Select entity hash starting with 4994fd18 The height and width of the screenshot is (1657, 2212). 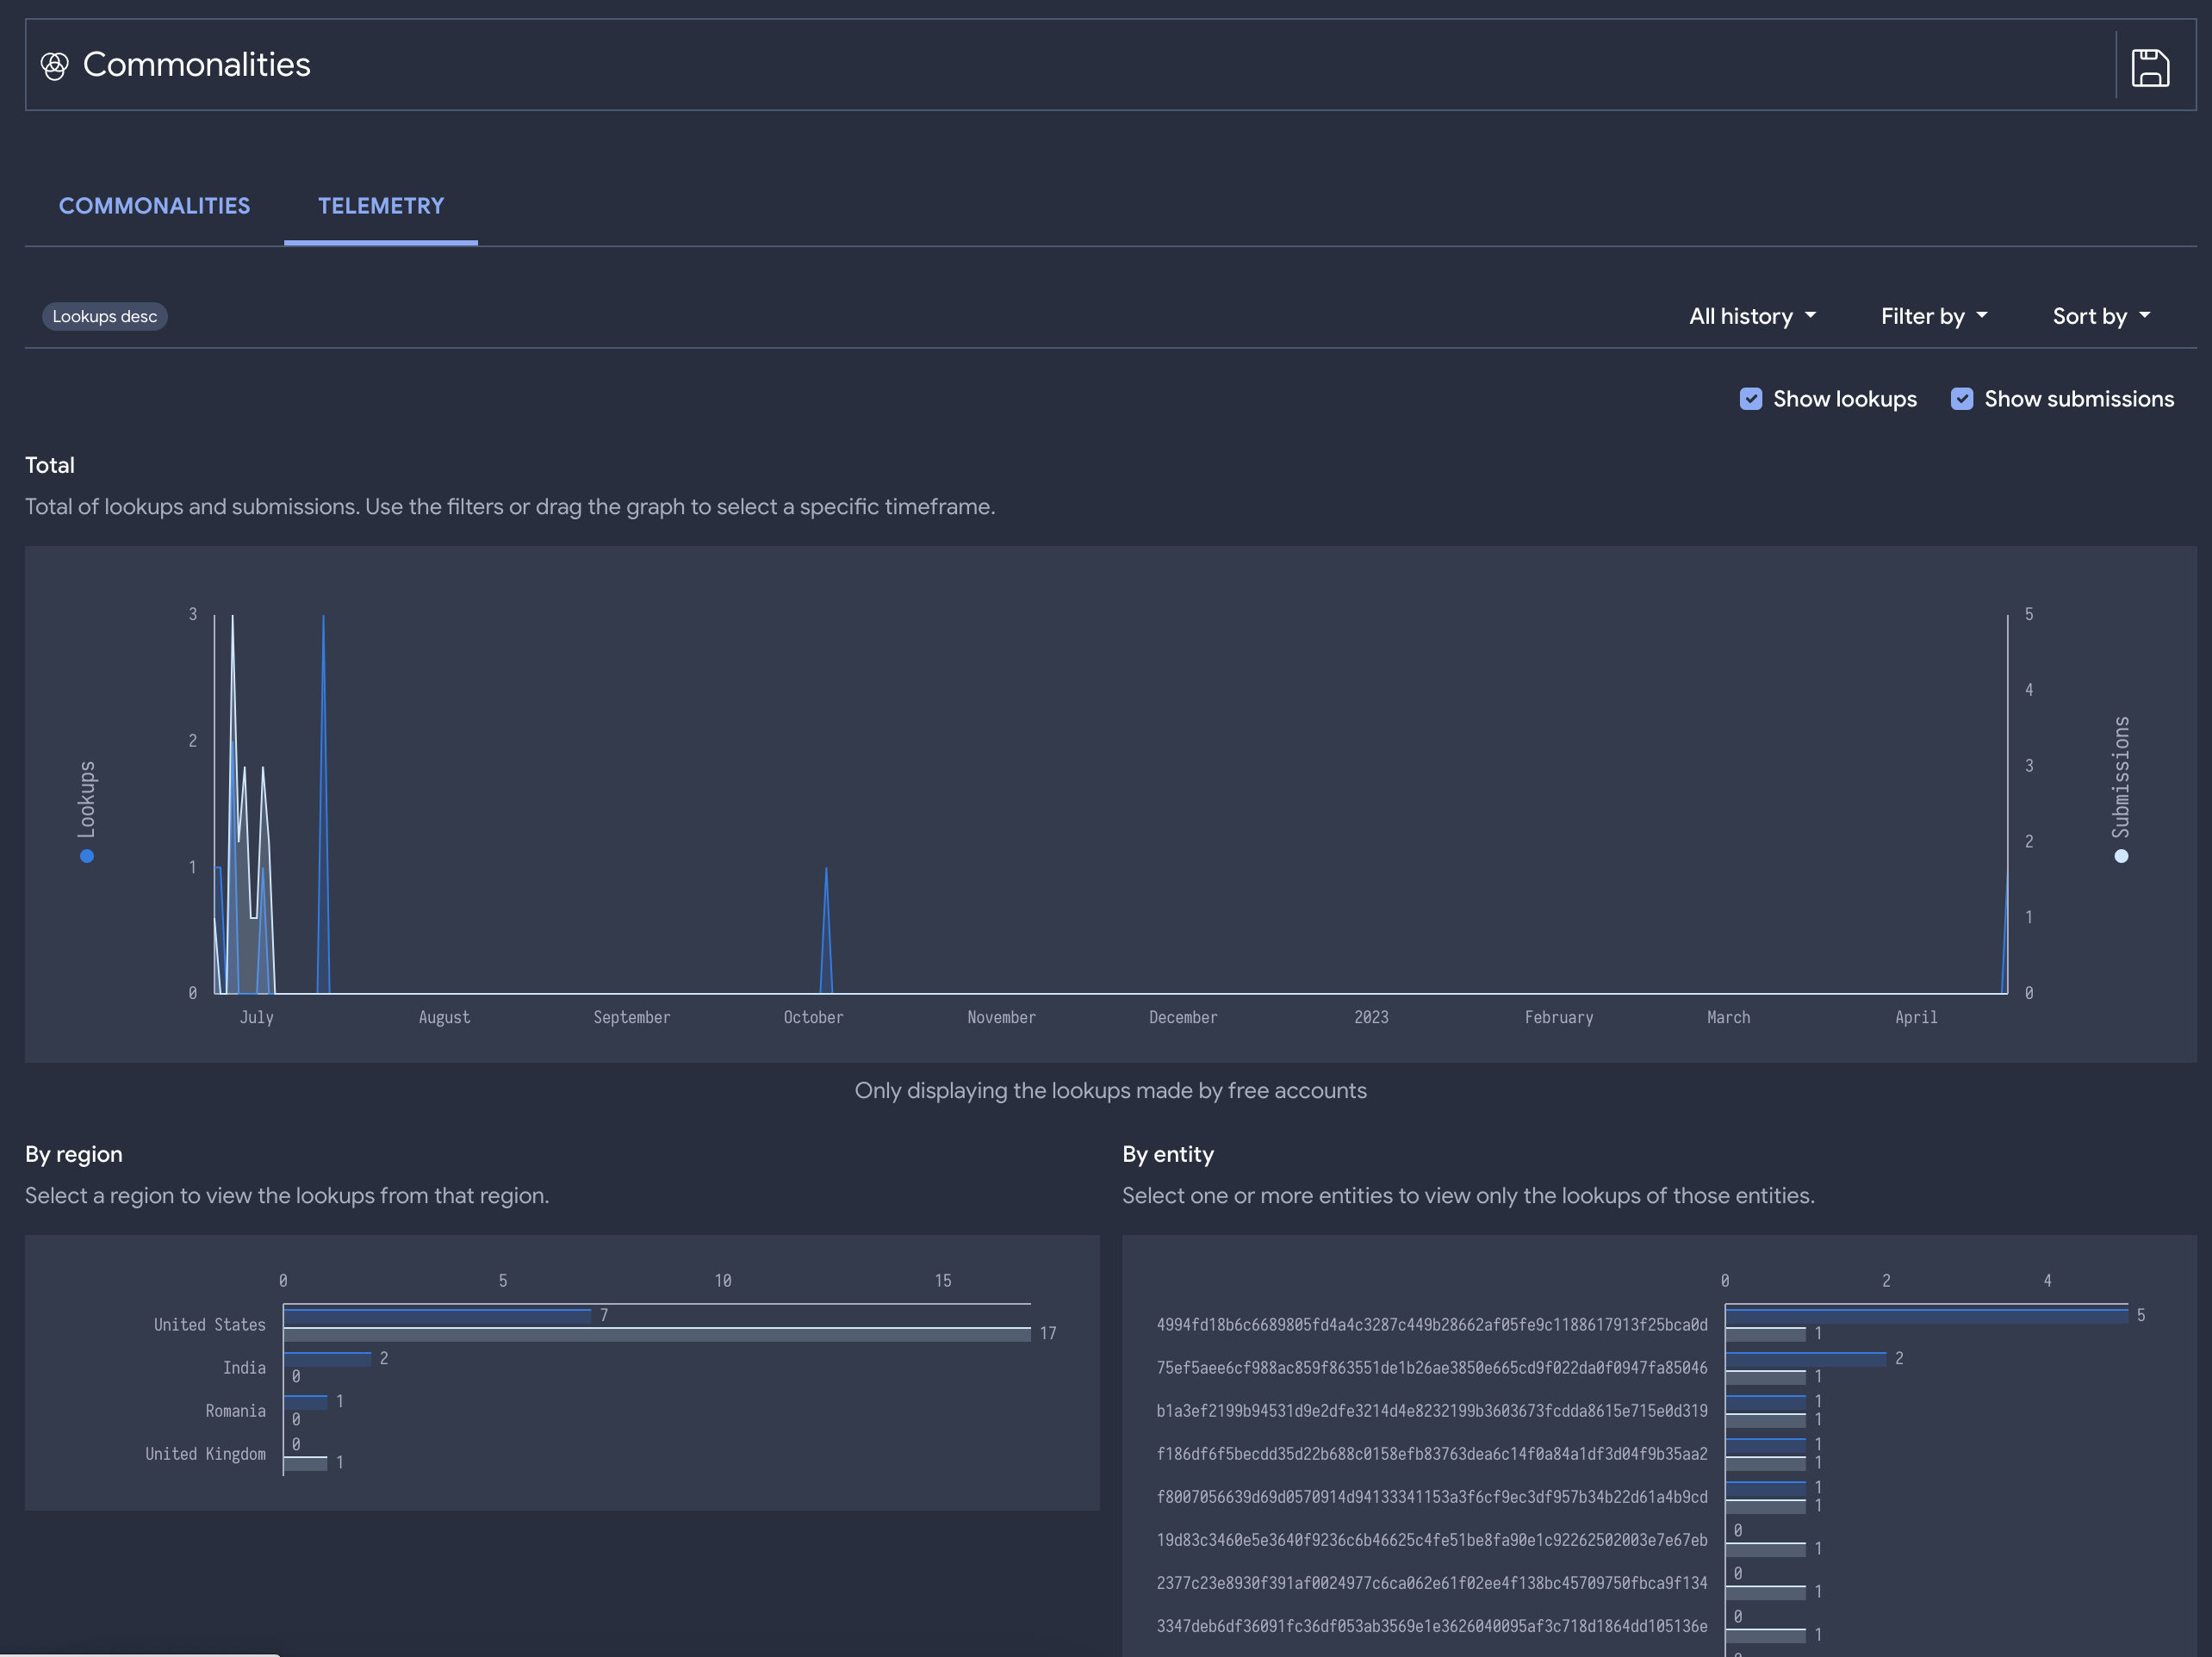pos(1431,1325)
